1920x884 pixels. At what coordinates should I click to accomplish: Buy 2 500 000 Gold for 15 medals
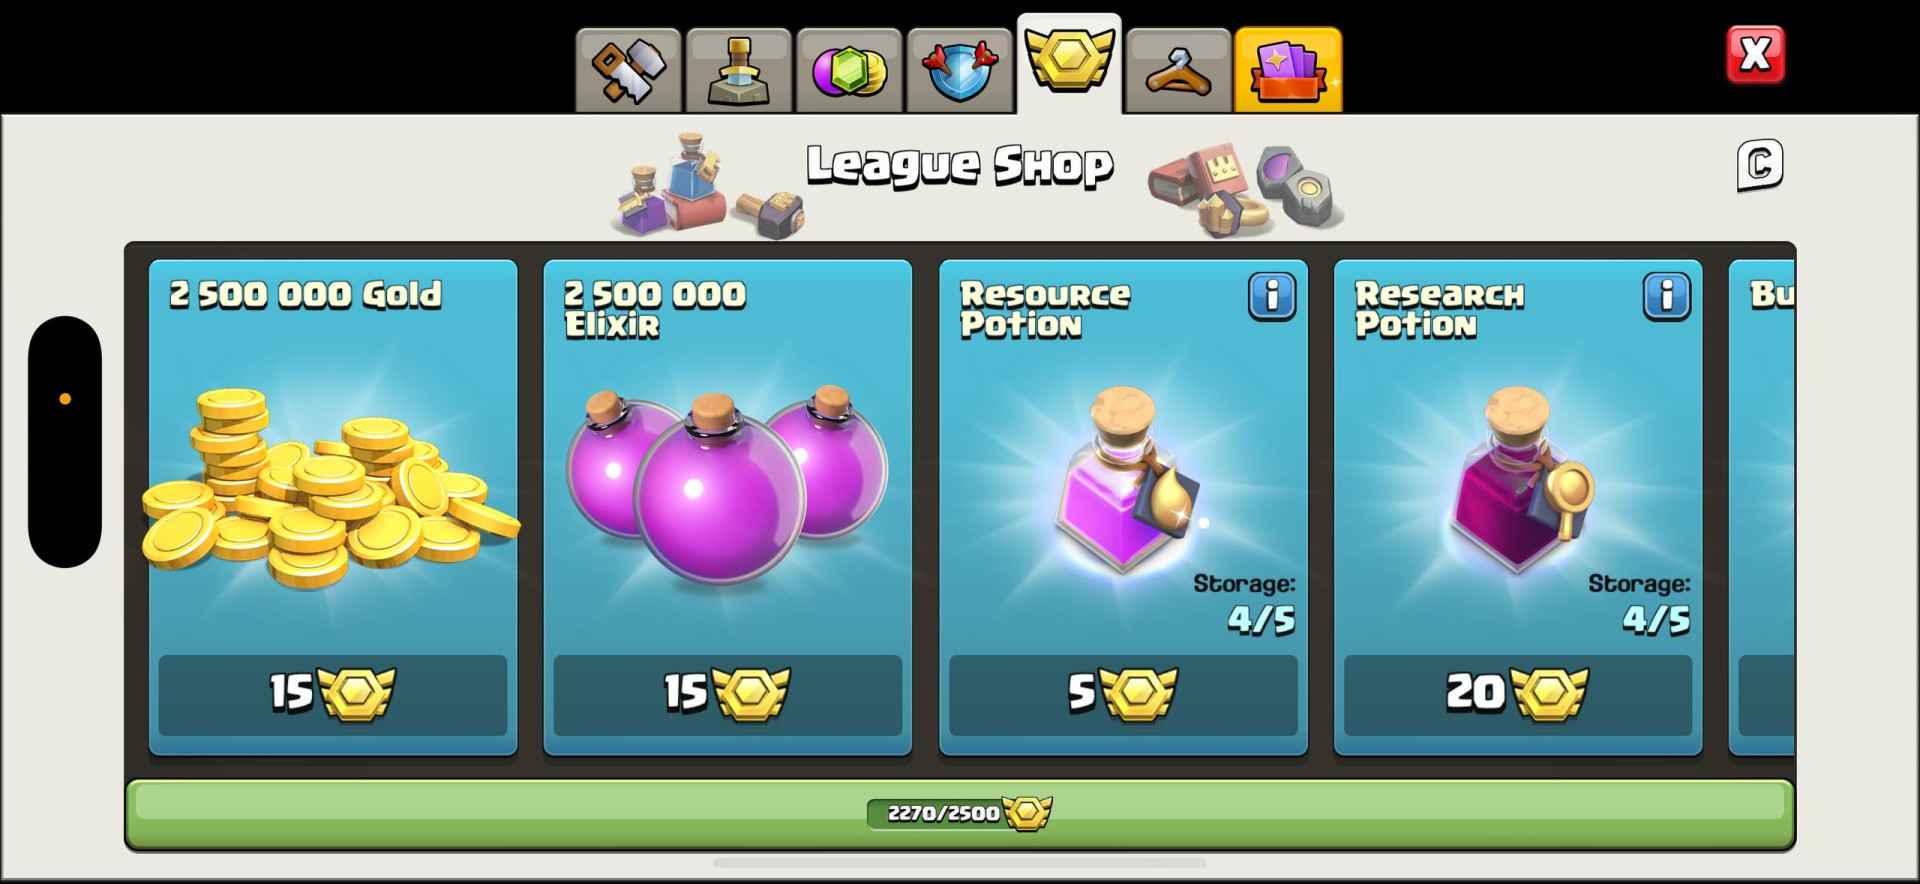(333, 694)
